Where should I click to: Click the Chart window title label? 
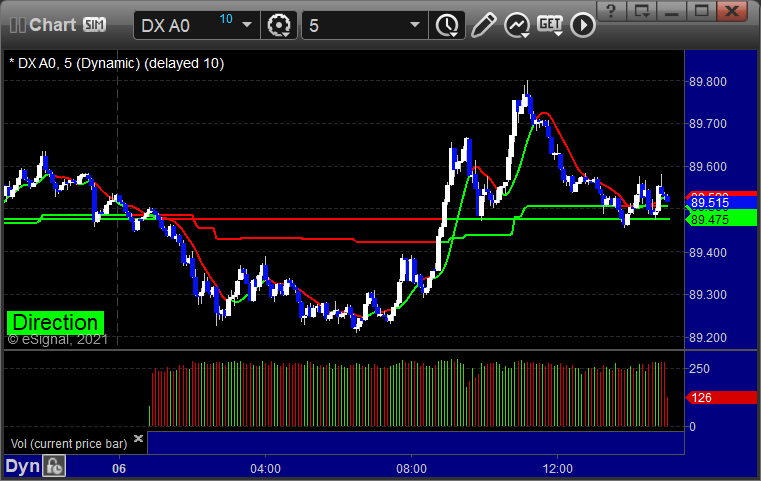tap(52, 25)
